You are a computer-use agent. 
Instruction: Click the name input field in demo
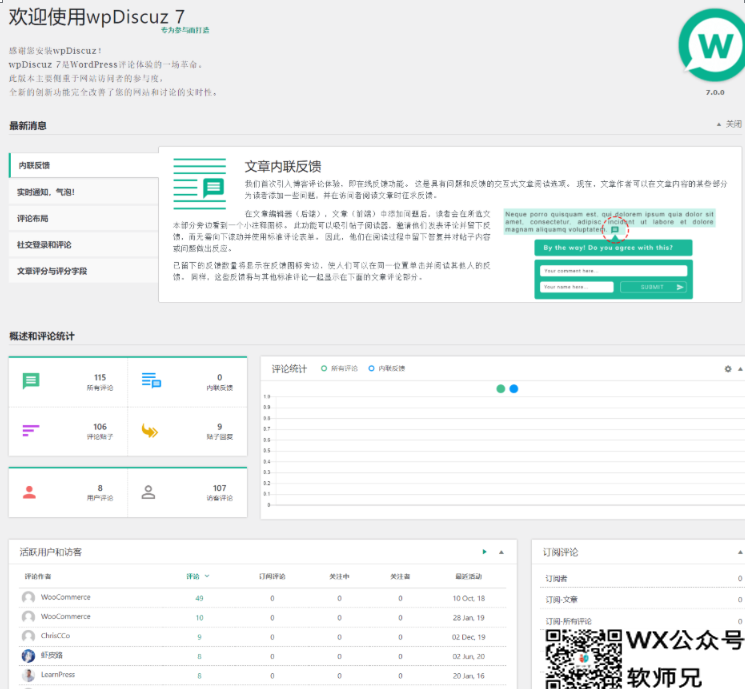click(577, 287)
